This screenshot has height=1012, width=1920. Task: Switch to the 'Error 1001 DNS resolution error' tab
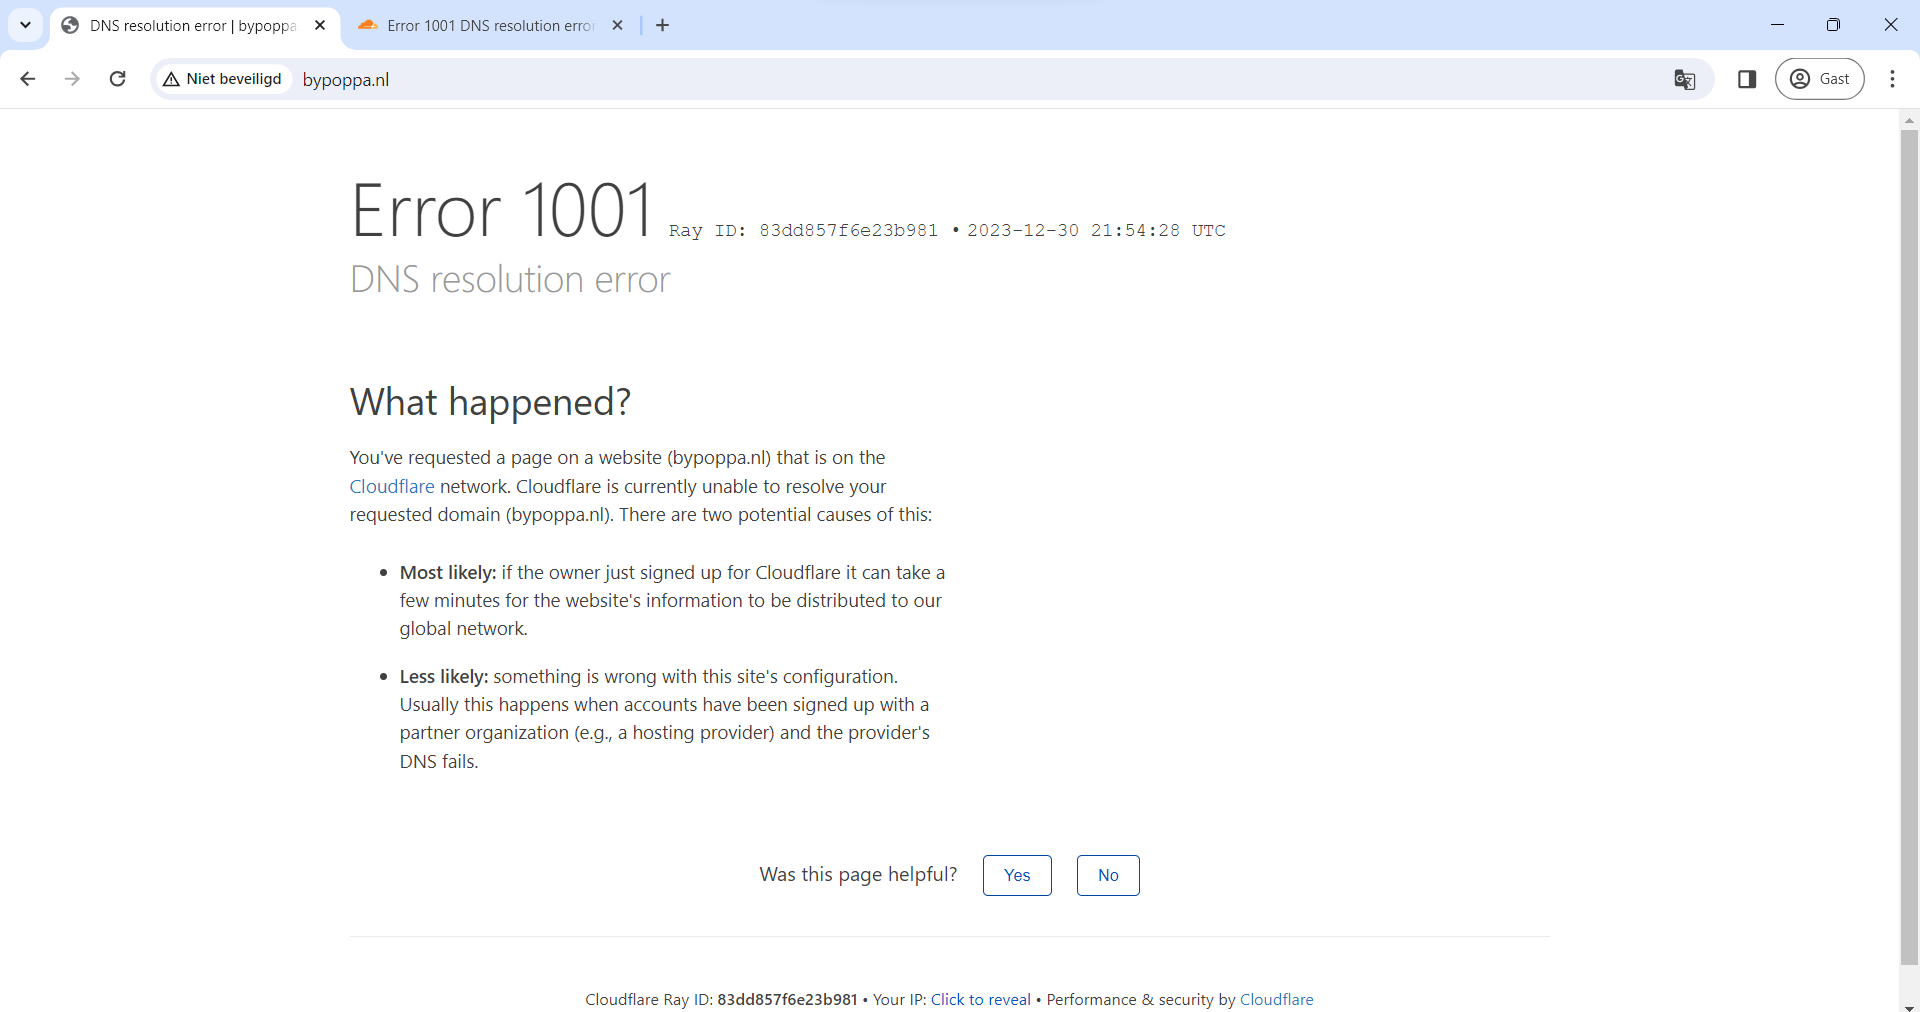click(490, 26)
